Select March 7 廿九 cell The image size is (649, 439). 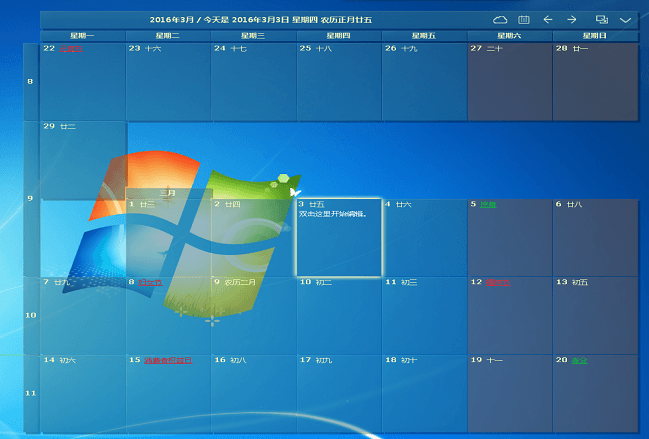[x=83, y=316]
